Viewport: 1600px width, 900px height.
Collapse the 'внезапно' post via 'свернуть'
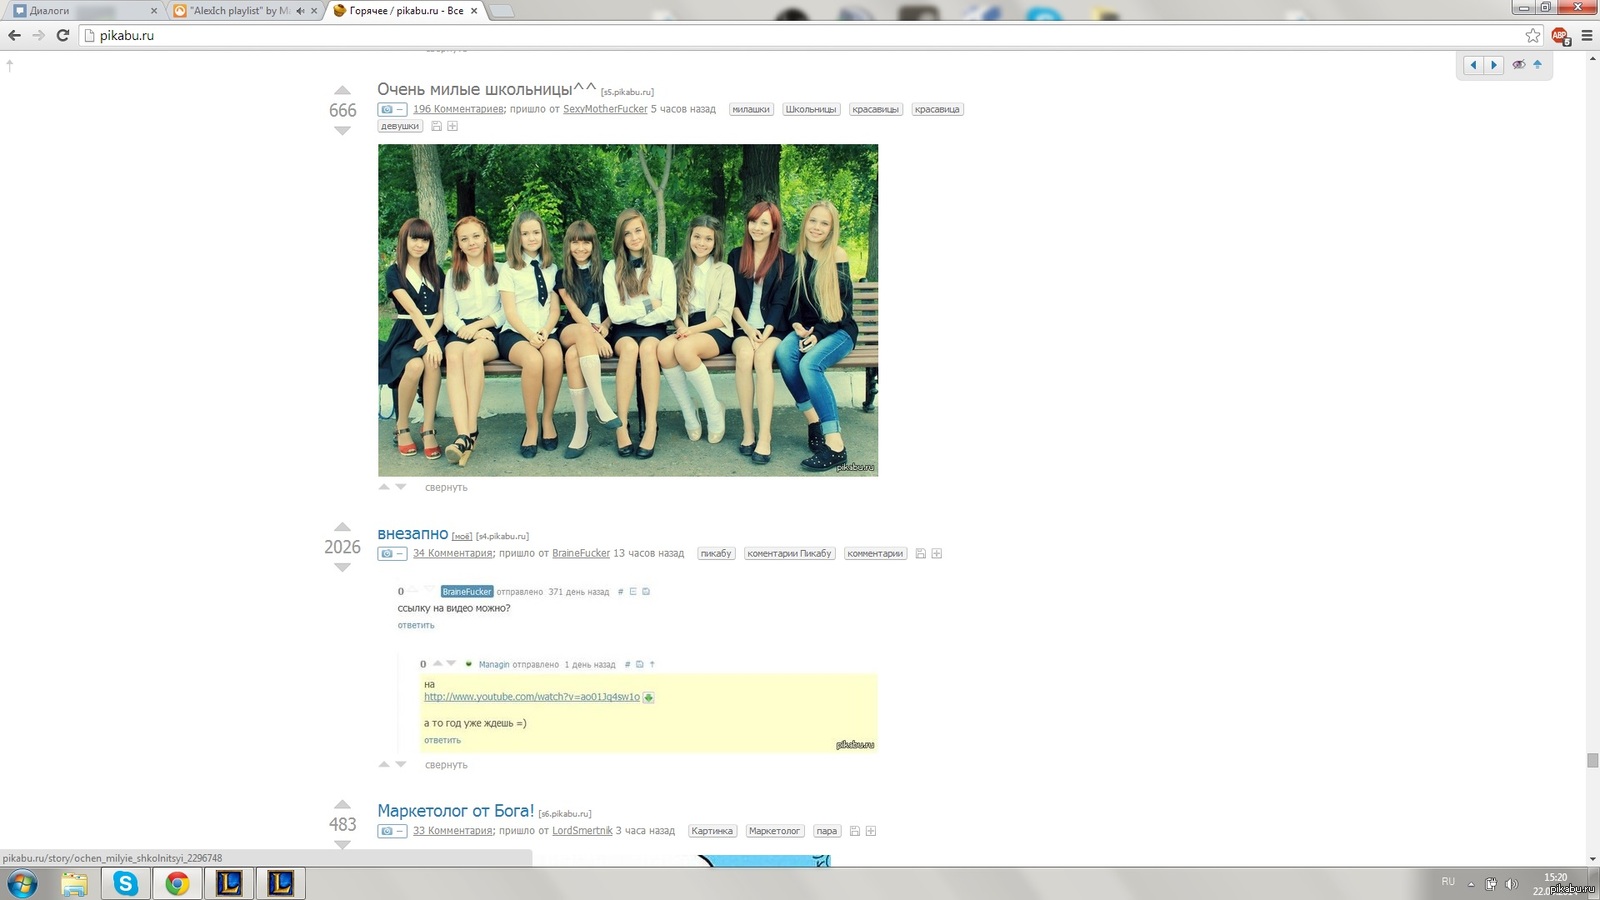446,765
